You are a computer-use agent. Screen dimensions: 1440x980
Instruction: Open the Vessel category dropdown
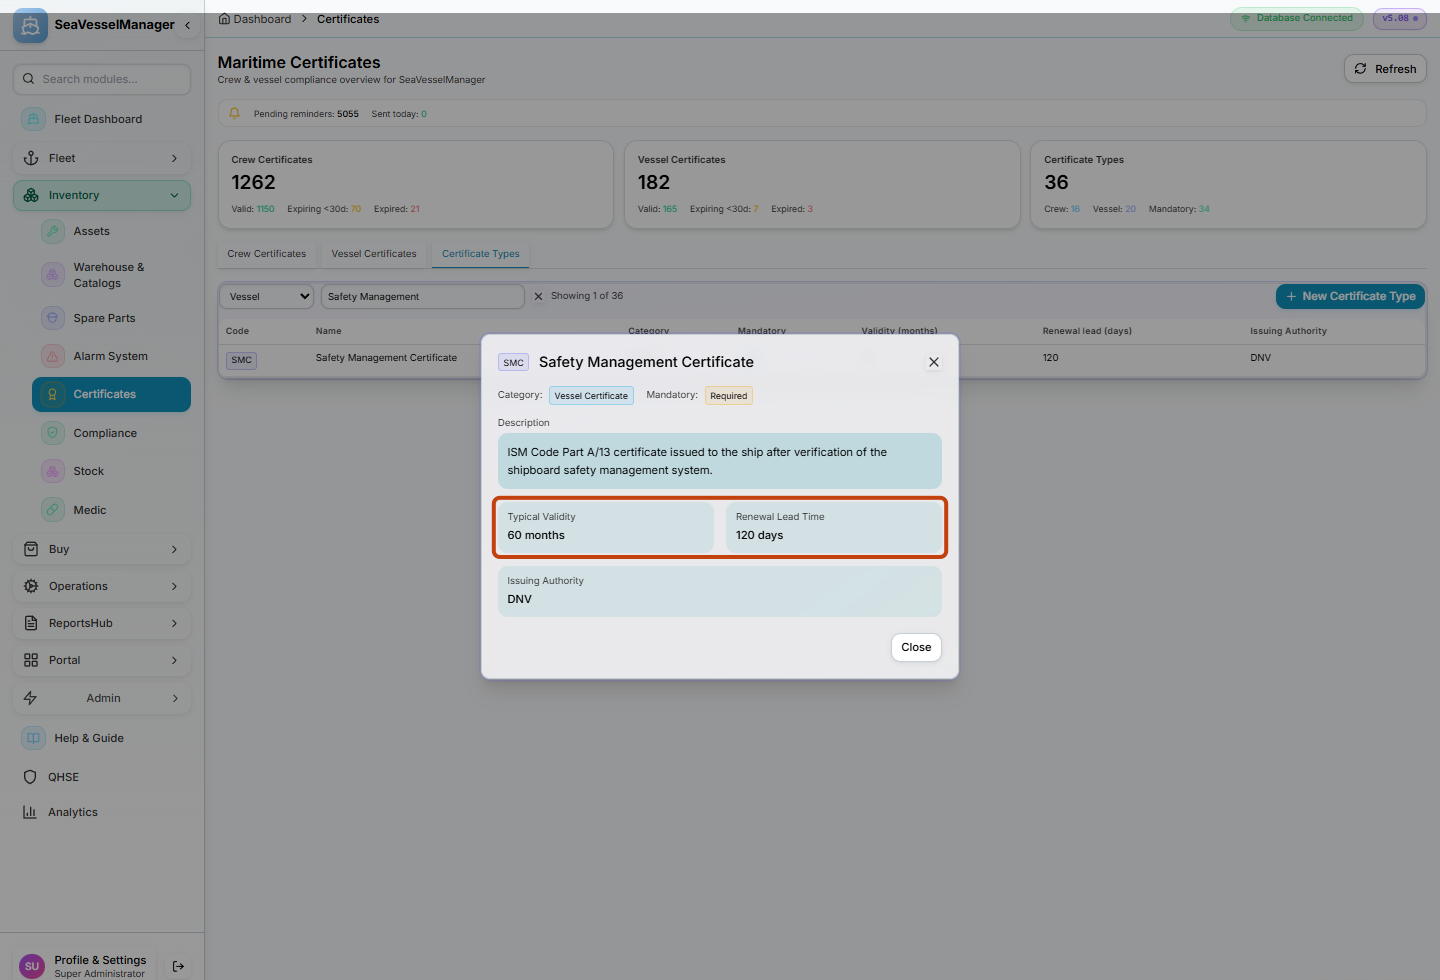267,296
